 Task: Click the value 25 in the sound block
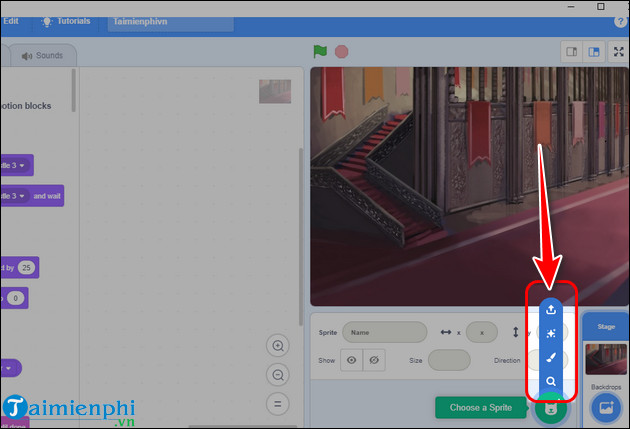[x=26, y=268]
